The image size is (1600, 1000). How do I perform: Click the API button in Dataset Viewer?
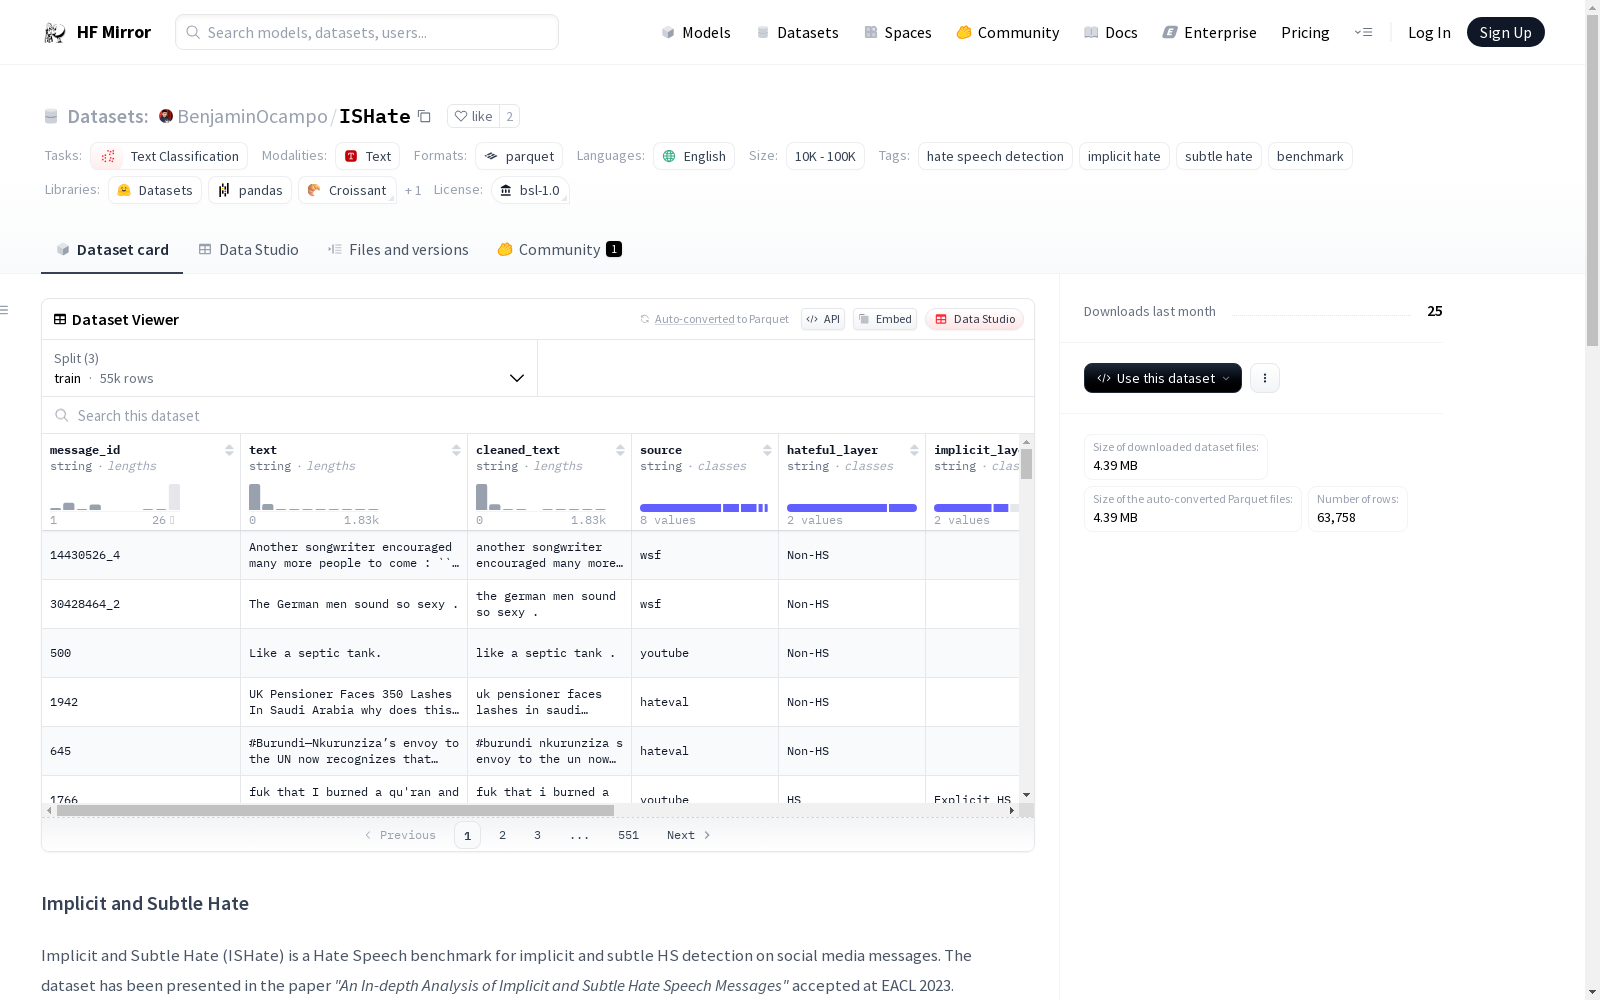coord(823,319)
